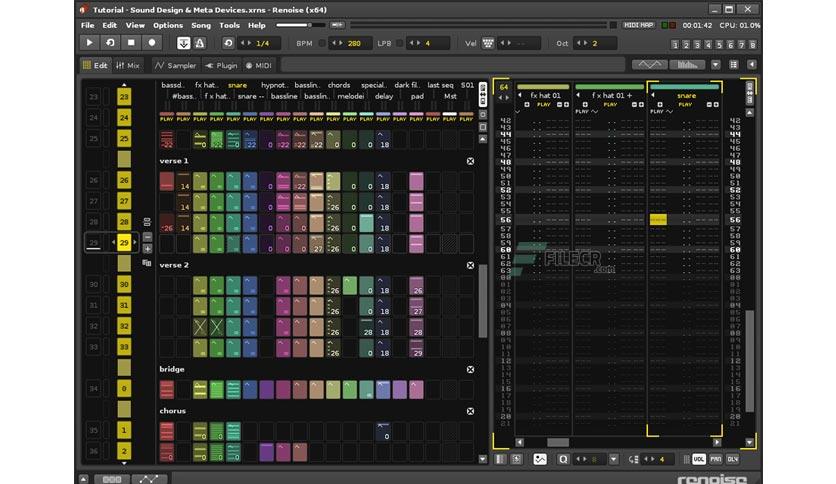Select the pink pad block in verse 1

click(416, 181)
